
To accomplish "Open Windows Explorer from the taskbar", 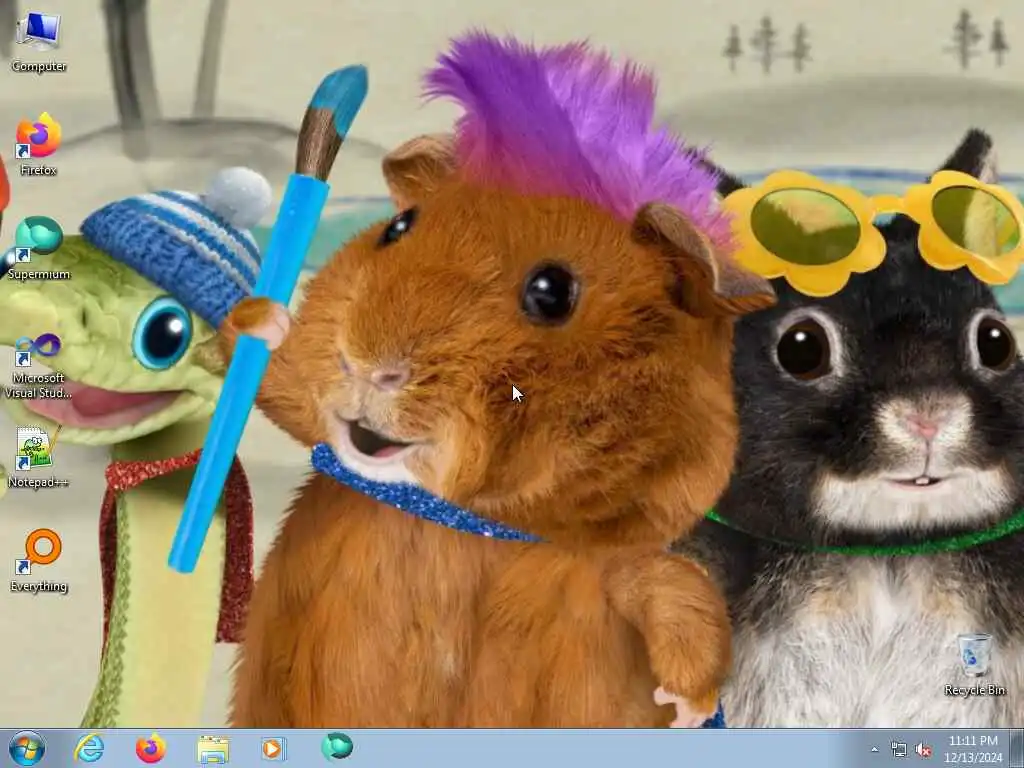I will tap(213, 748).
